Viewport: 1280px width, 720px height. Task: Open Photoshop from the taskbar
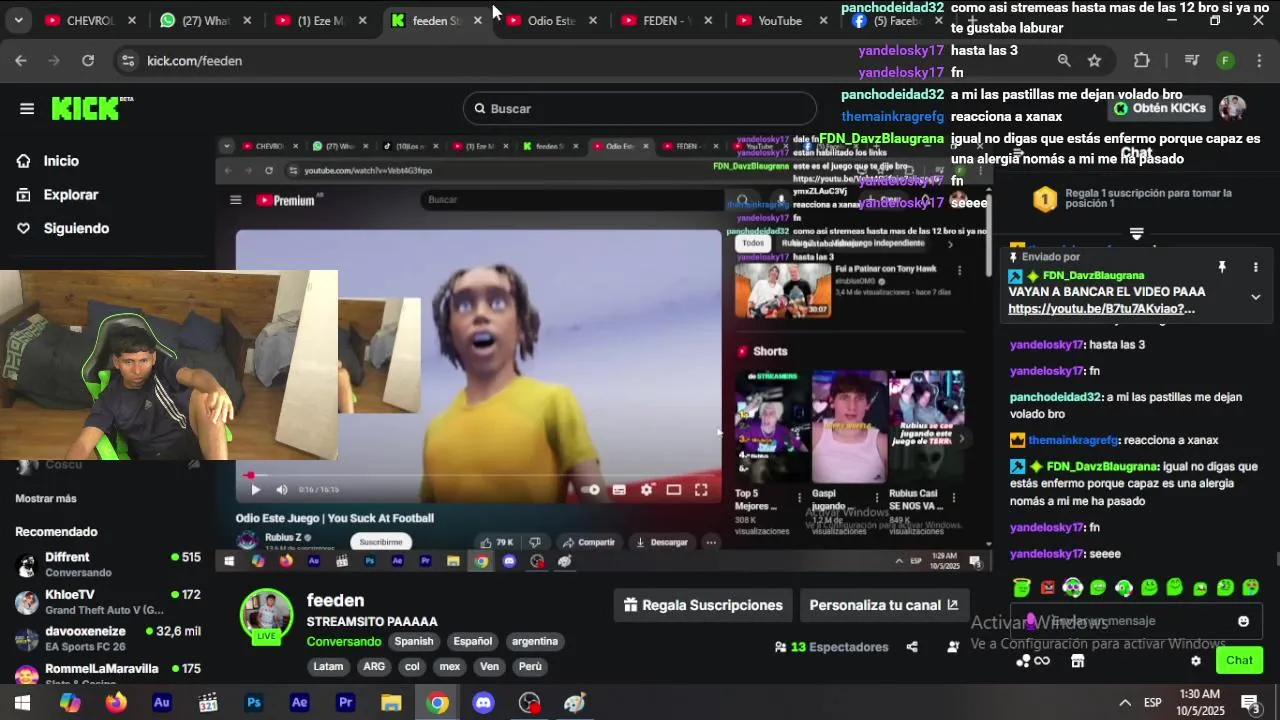coord(254,703)
